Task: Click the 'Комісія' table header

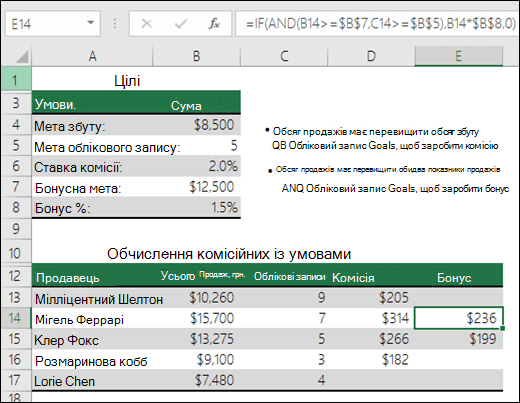Action: (x=371, y=276)
